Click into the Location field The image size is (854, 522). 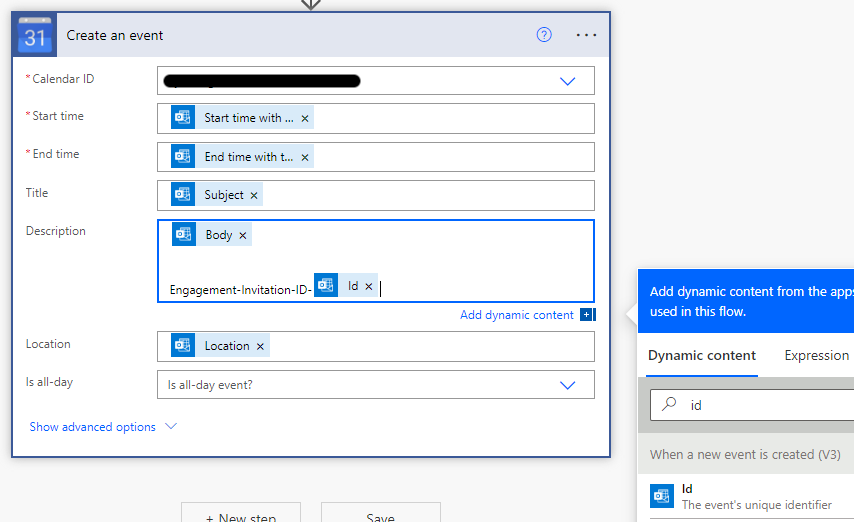point(376,346)
